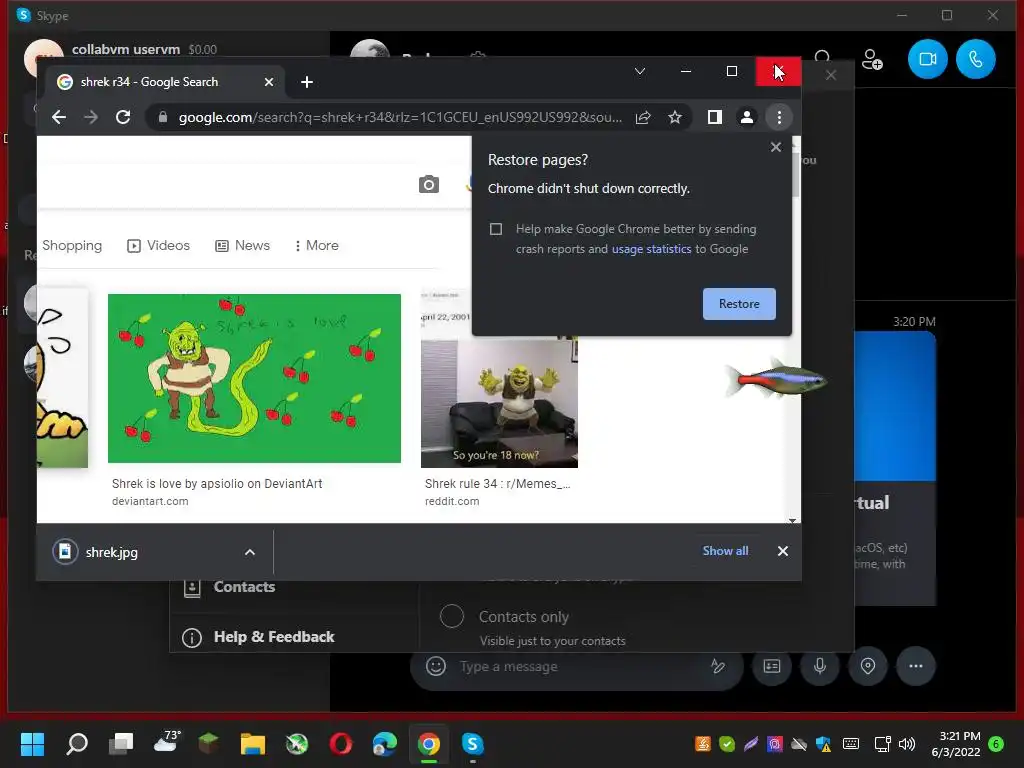The width and height of the screenshot is (1024, 768).
Task: Open Chrome side panel icon
Action: (x=714, y=118)
